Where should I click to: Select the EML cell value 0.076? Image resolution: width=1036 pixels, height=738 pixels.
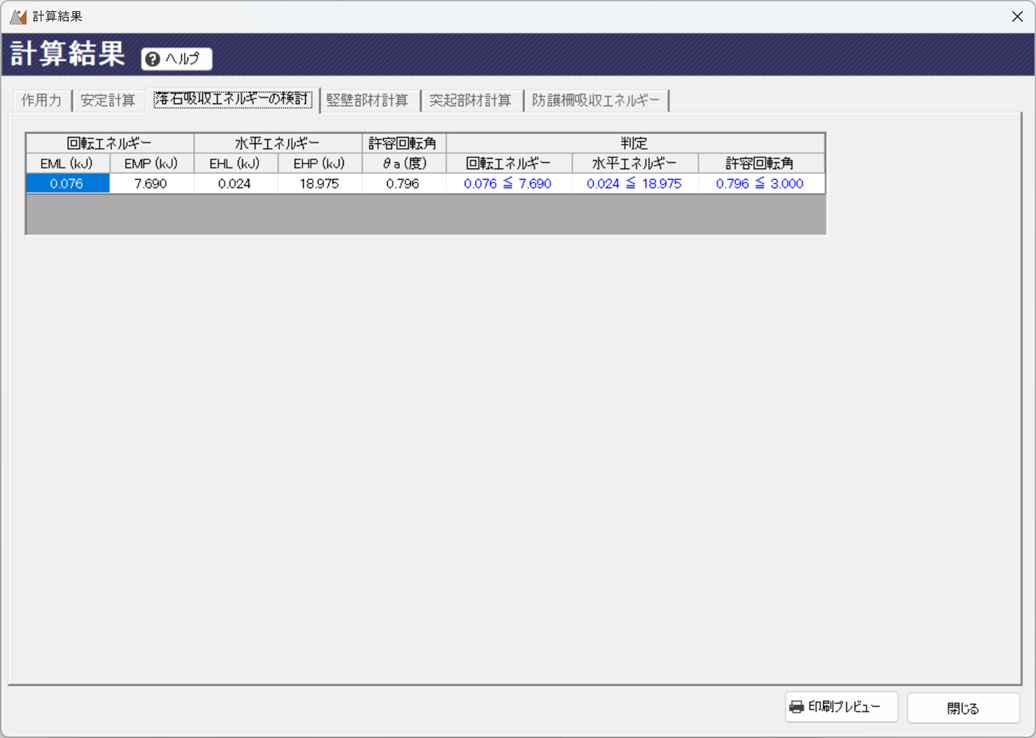pyautogui.click(x=67, y=184)
